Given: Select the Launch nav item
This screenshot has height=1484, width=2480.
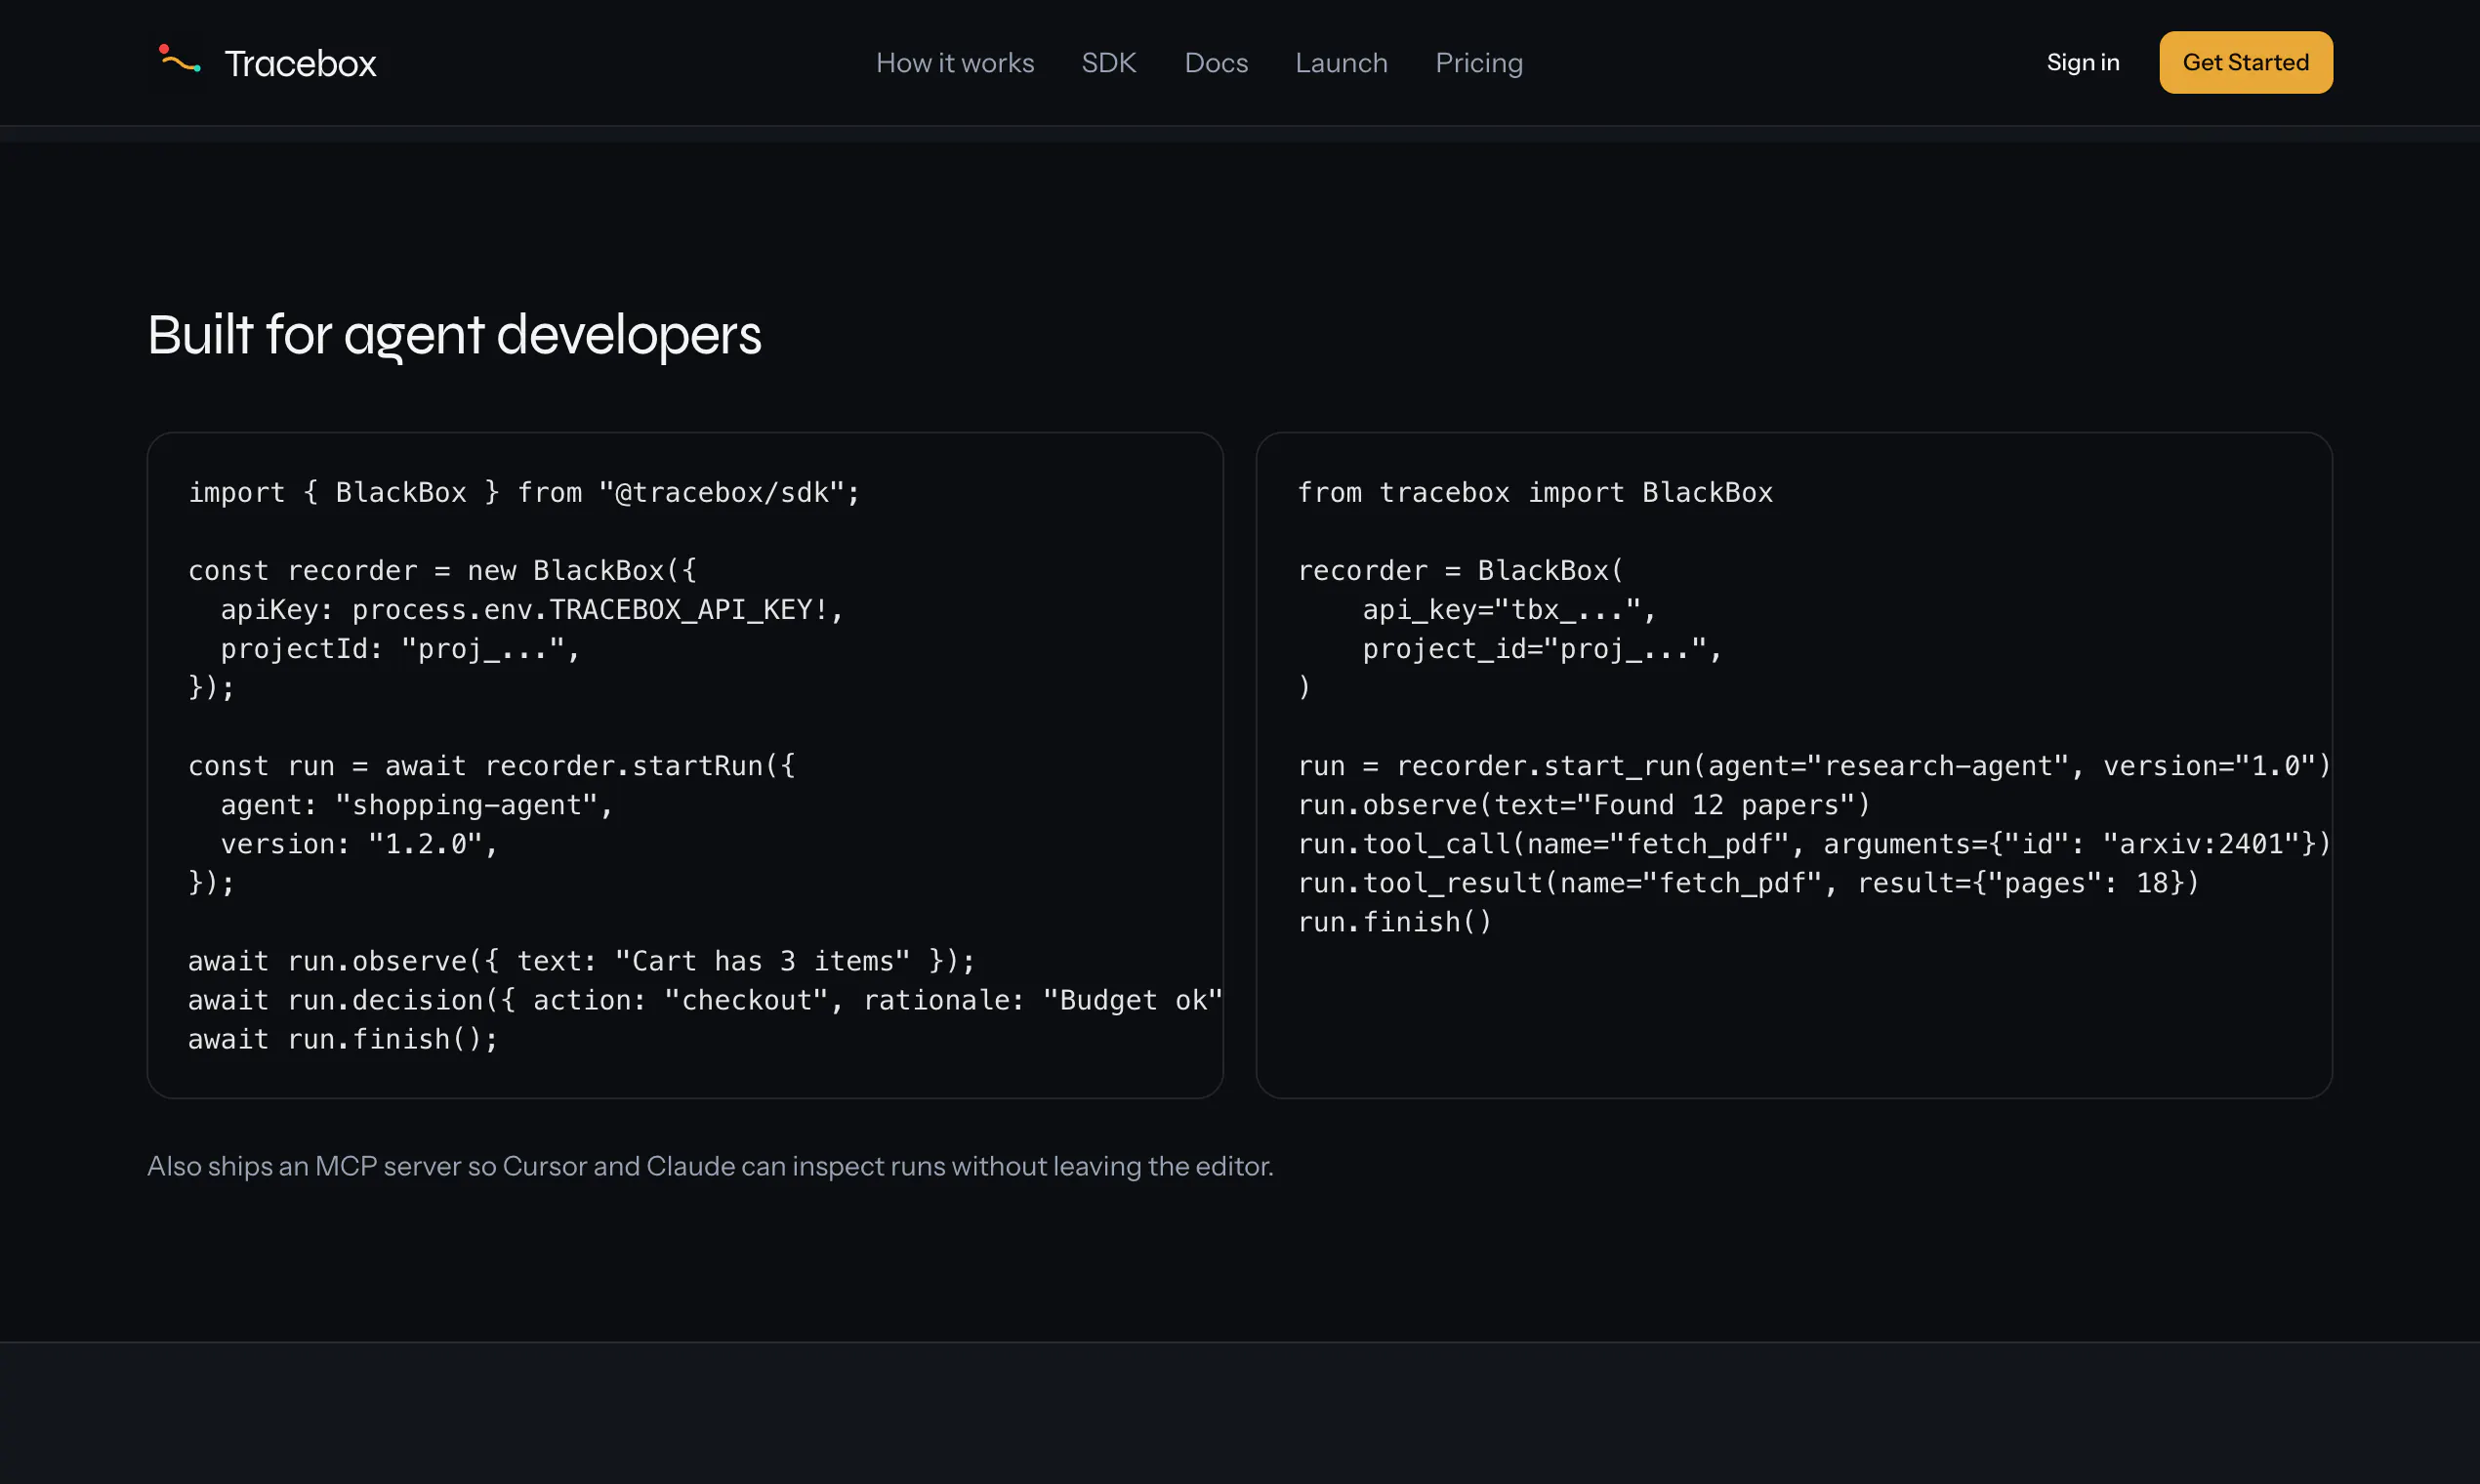Looking at the screenshot, I should pos(1341,63).
